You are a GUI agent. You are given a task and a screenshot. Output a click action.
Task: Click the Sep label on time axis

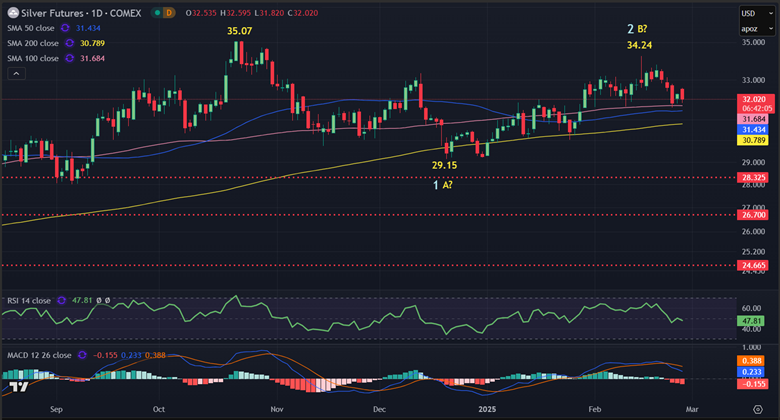[56, 409]
